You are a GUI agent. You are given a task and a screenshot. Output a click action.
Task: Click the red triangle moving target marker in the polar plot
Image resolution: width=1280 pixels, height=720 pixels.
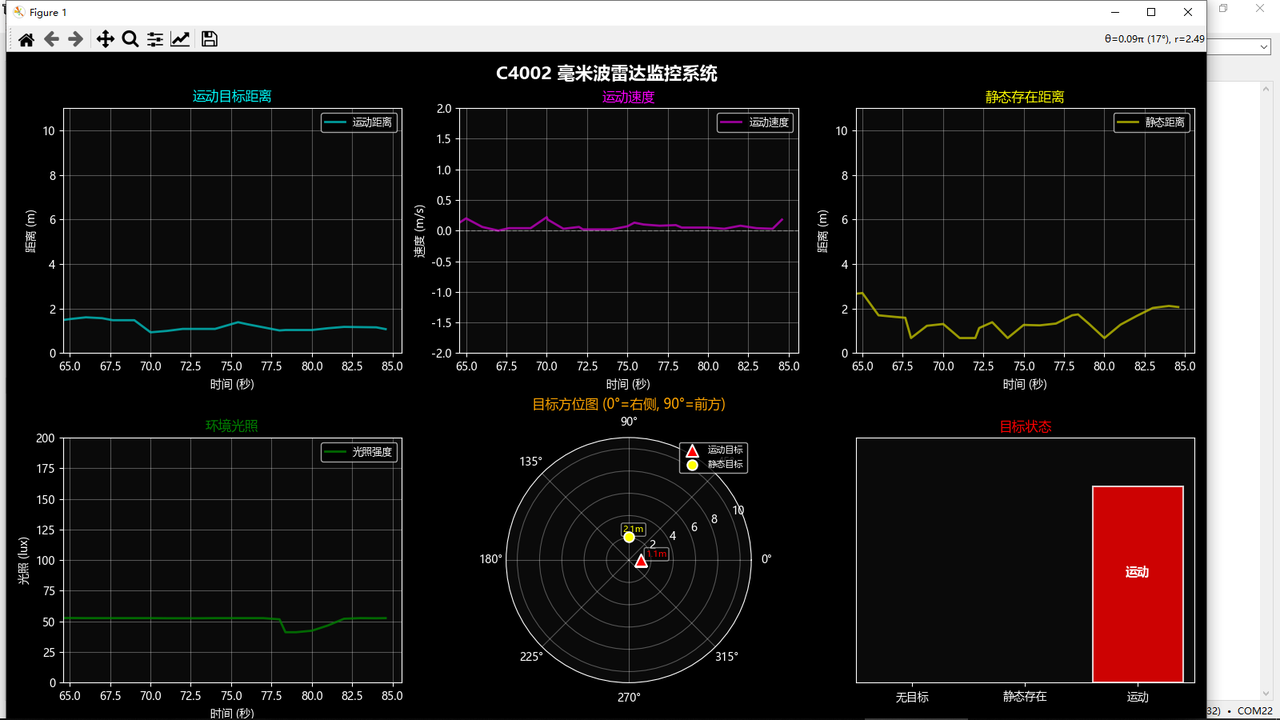pyautogui.click(x=641, y=561)
